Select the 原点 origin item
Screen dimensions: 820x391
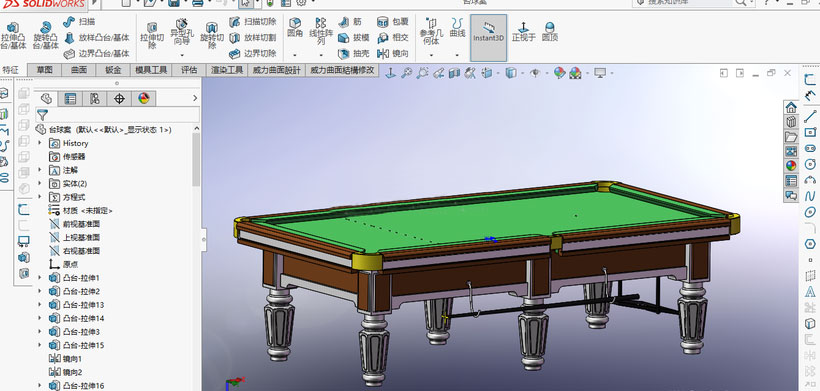[64, 264]
